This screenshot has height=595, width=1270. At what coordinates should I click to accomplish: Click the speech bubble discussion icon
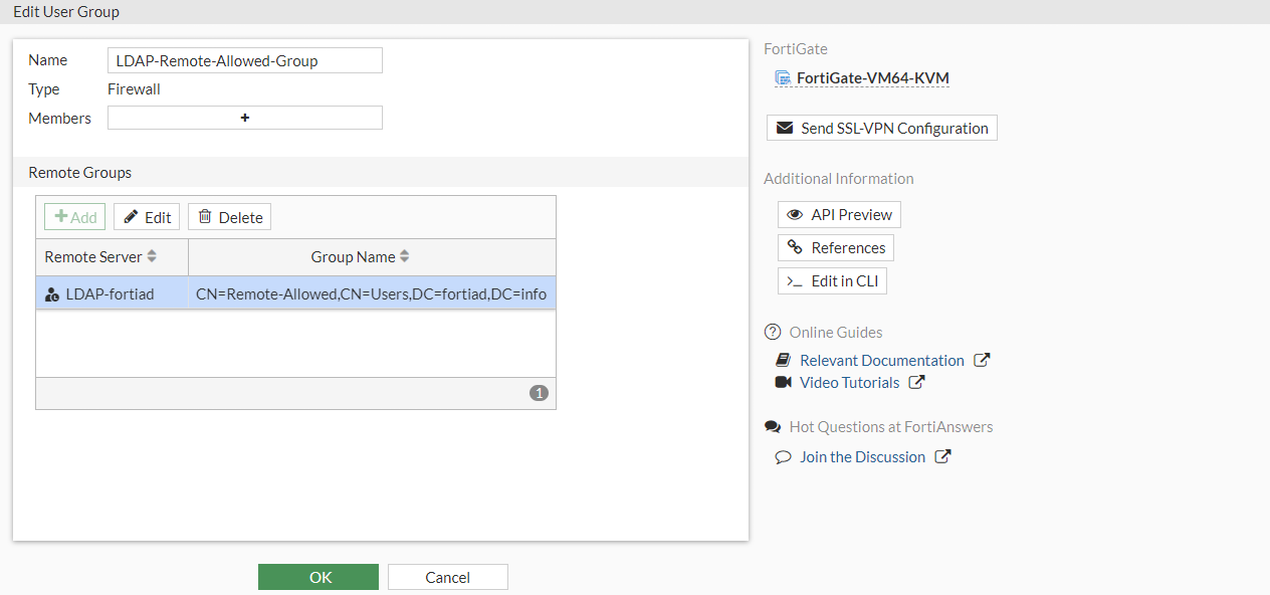click(783, 457)
